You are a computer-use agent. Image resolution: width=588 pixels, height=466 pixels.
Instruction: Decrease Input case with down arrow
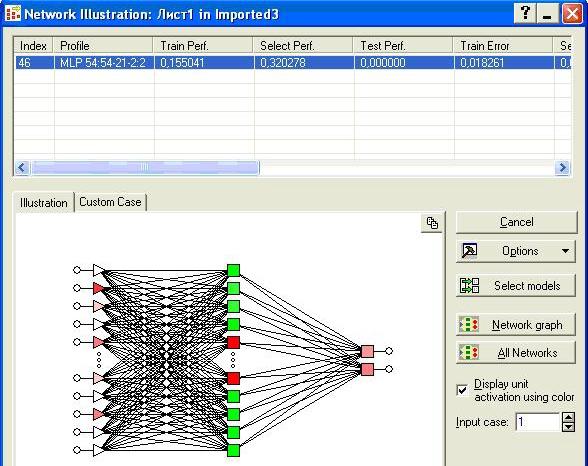click(x=568, y=427)
